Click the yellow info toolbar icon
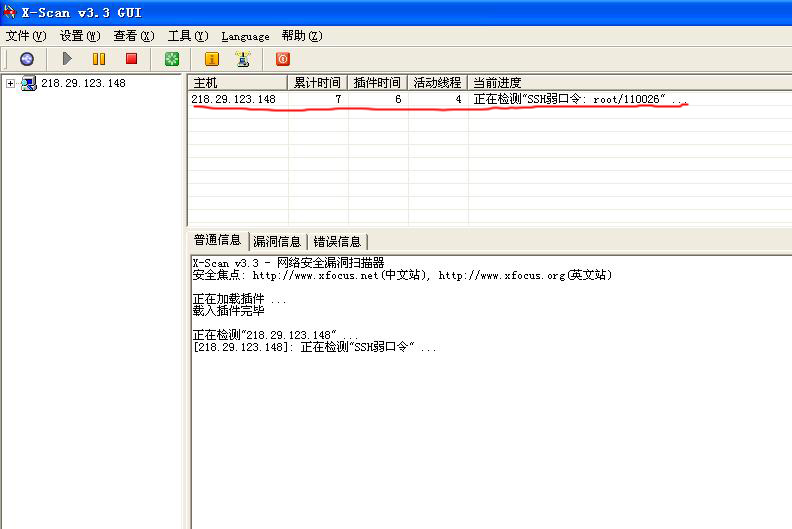This screenshot has height=529, width=792. pos(212,59)
